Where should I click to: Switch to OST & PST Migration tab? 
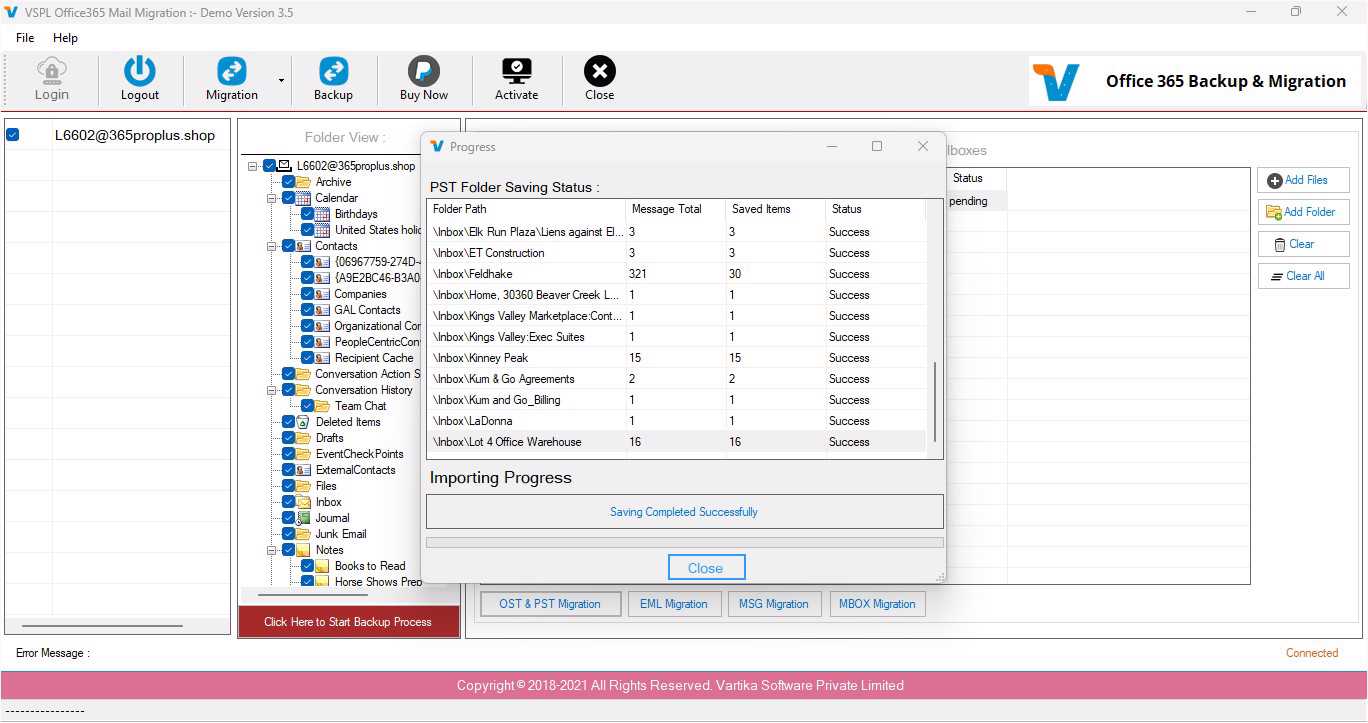[550, 604]
